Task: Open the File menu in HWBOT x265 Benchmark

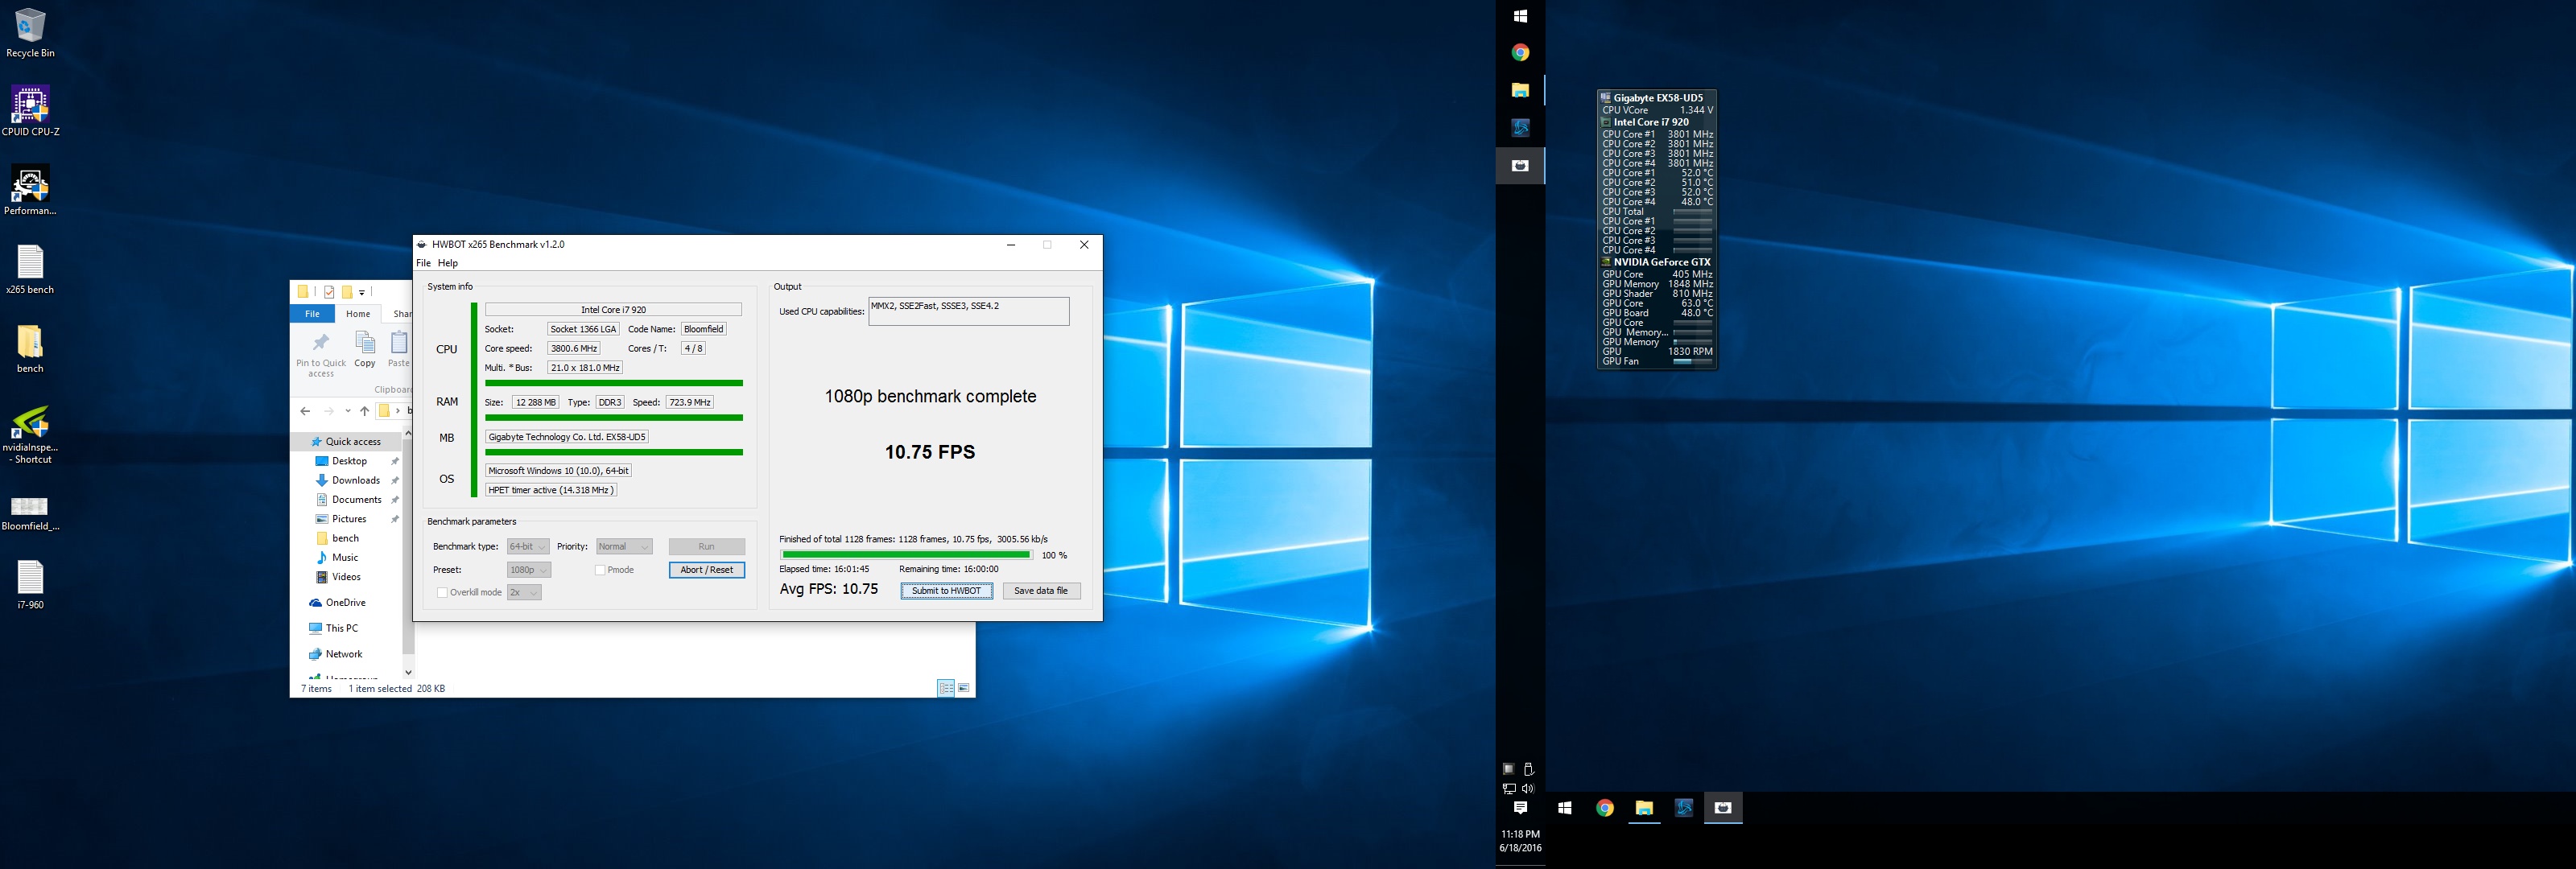Action: click(x=423, y=263)
